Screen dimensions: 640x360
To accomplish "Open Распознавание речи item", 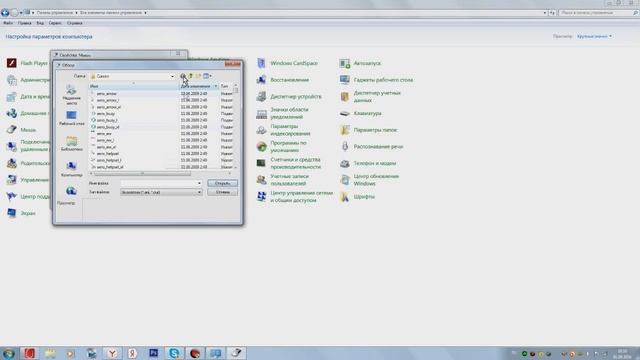I will click(x=371, y=147).
